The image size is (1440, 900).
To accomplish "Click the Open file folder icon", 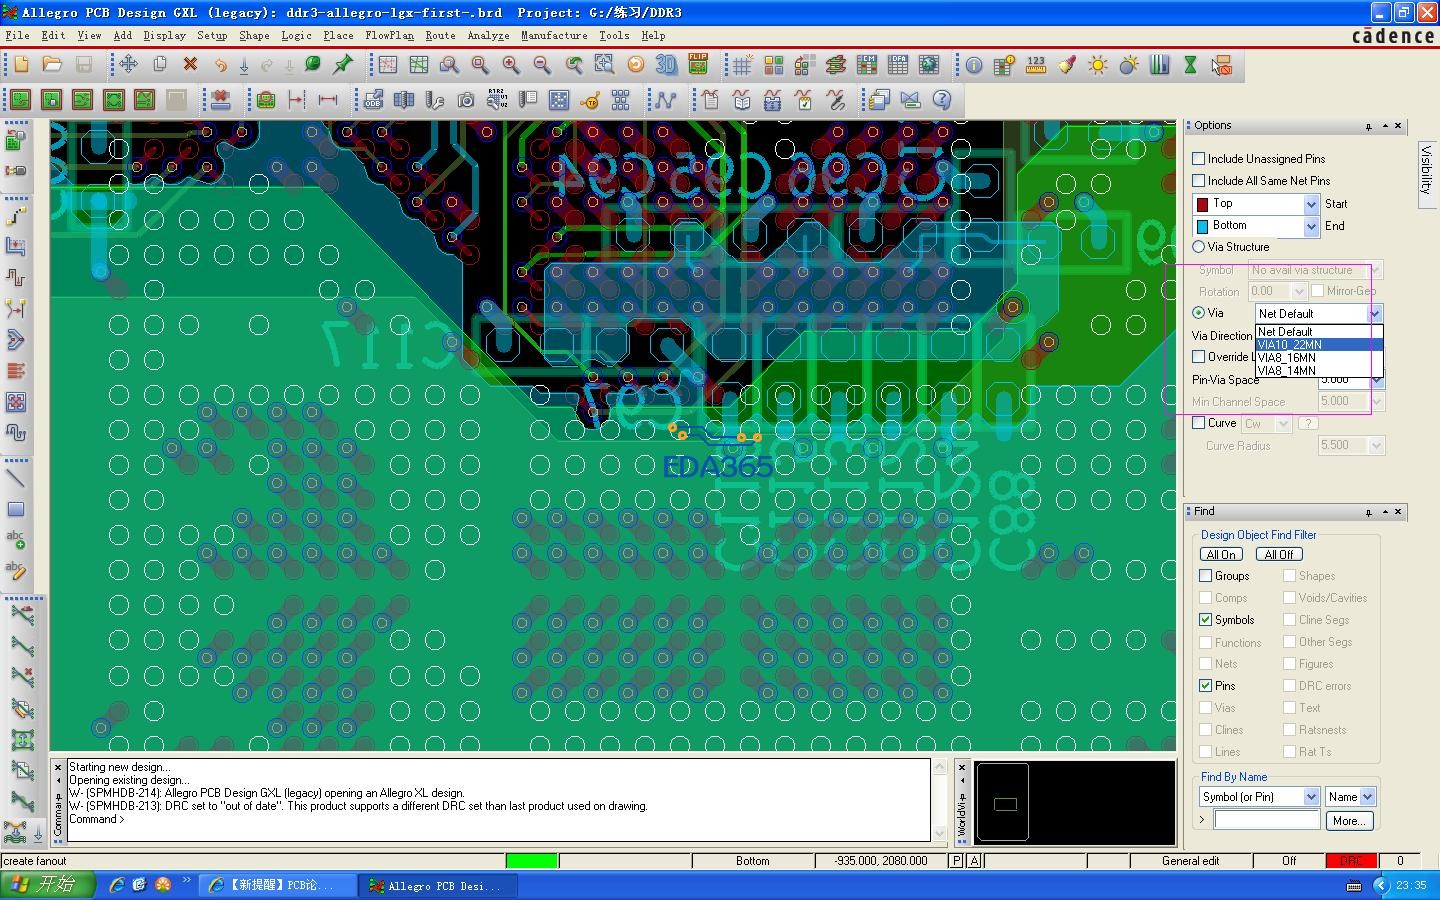I will [52, 65].
